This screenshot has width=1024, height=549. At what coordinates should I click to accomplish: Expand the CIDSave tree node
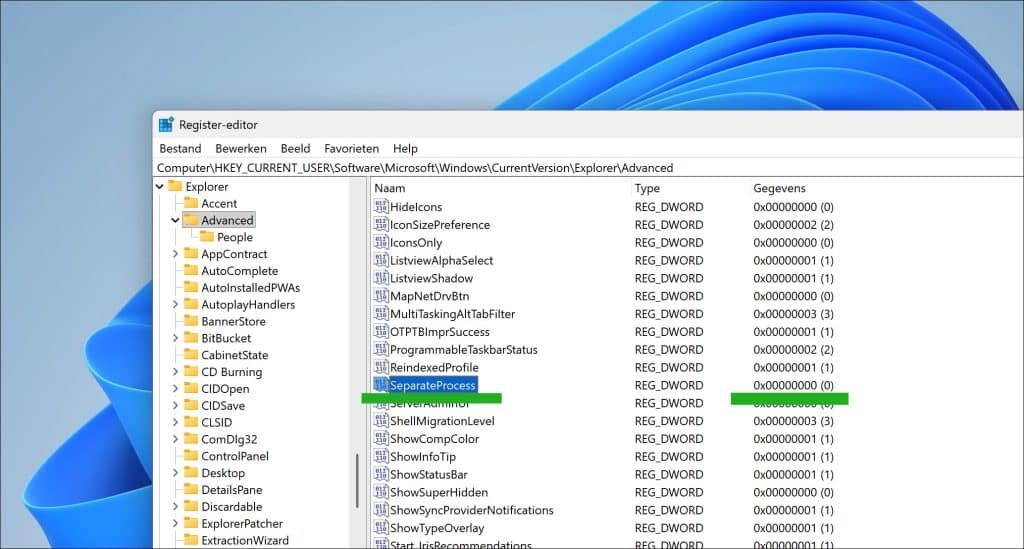[x=176, y=405]
